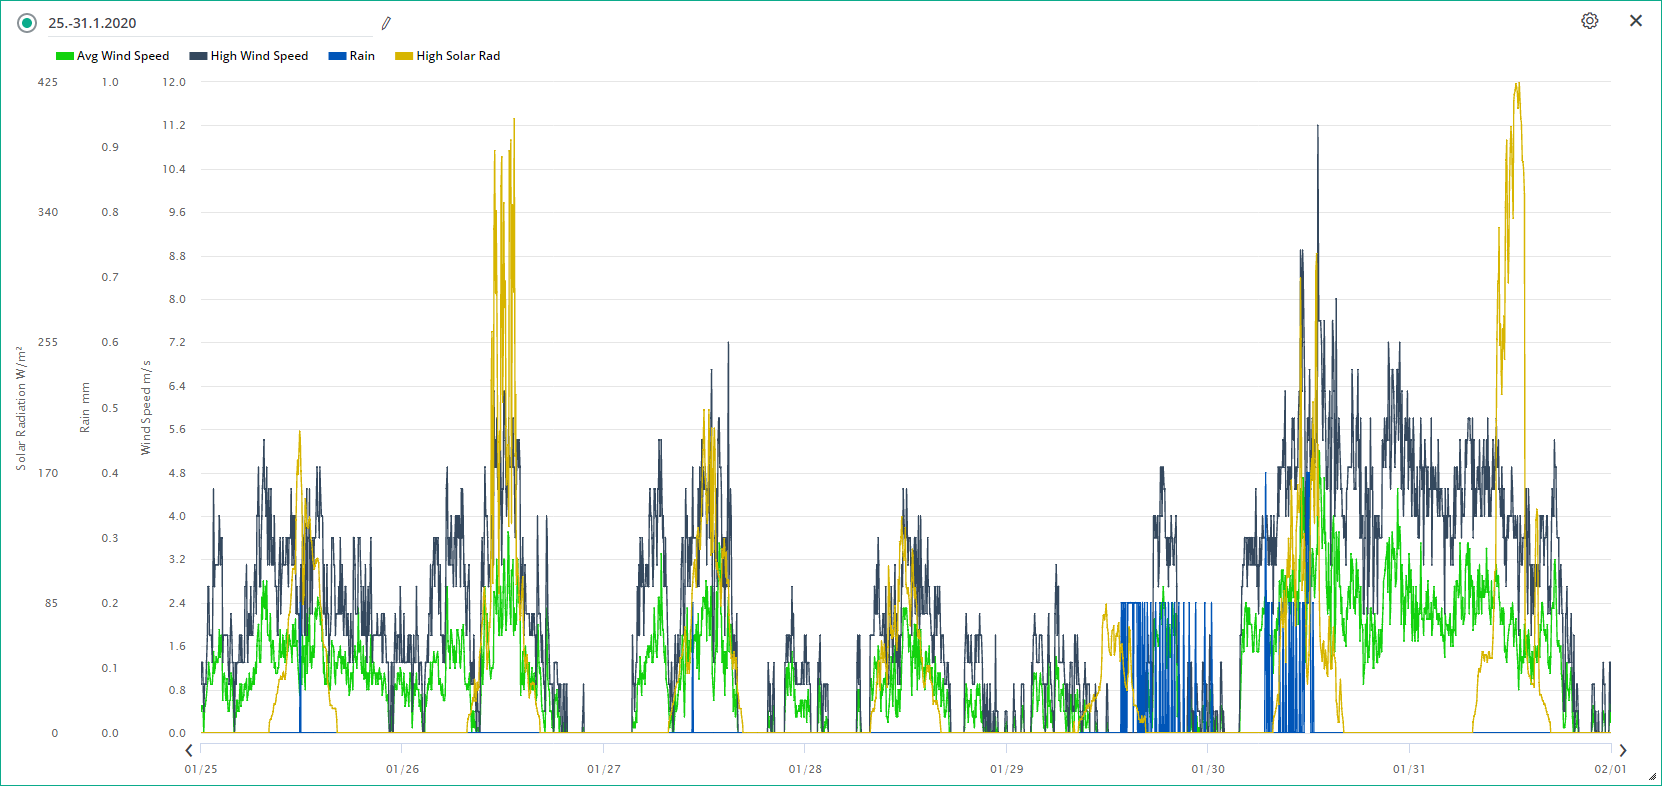Click the 01/27 date label on axis
Screen dimensions: 1662x786
pyautogui.click(x=604, y=769)
